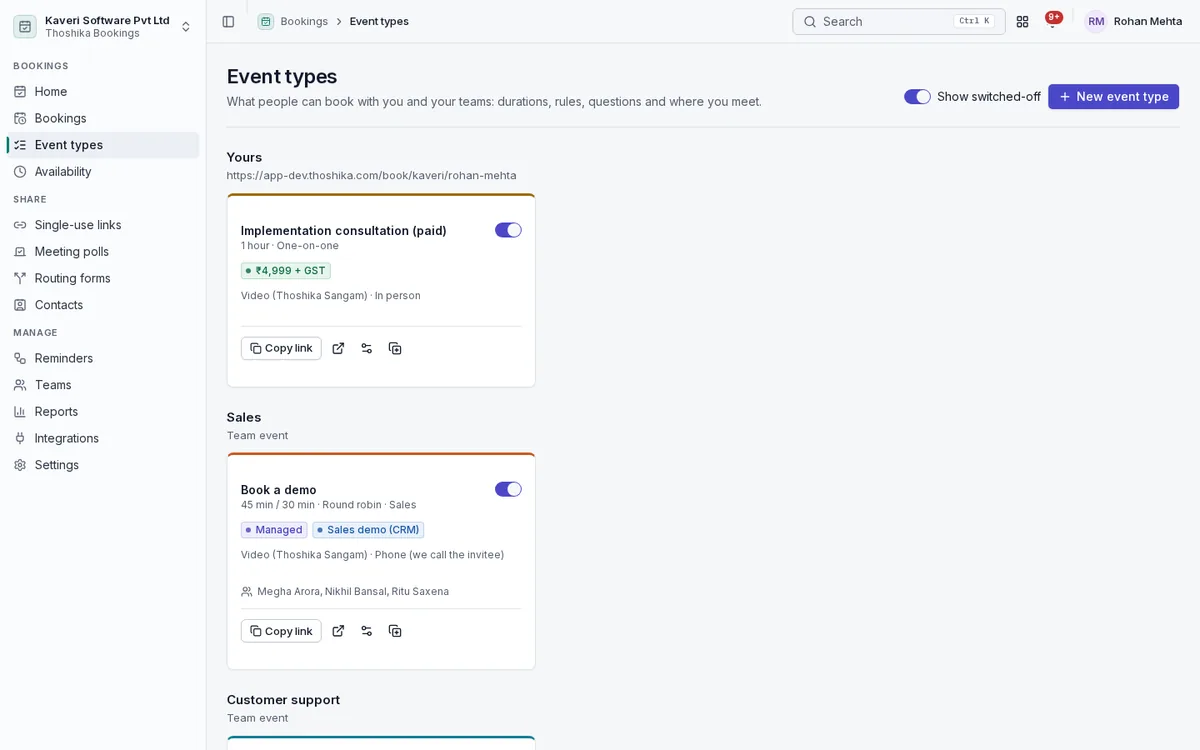This screenshot has width=1200, height=750.
Task: Click the Bookings sidebar icon
Action: coord(20,118)
